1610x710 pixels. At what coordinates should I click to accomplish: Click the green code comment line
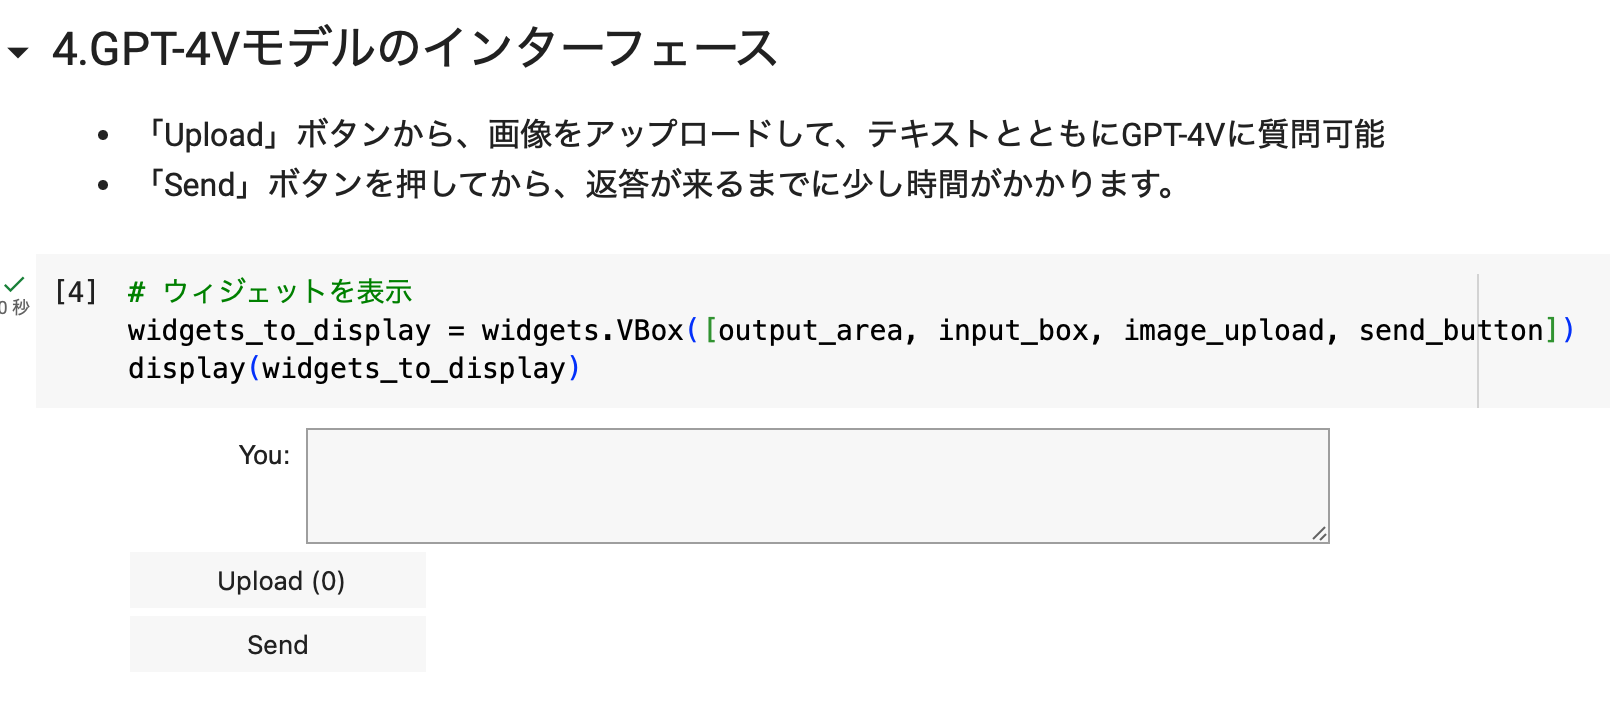[x=270, y=292]
